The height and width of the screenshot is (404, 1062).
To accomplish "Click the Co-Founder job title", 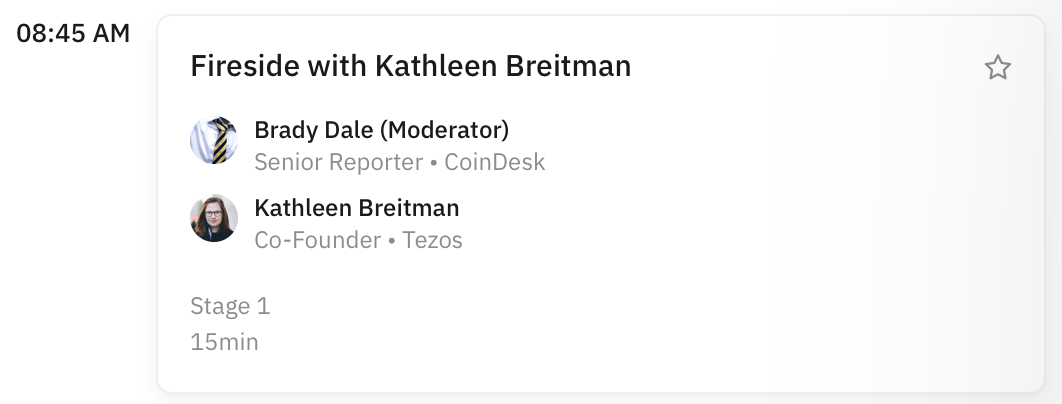I will click(317, 240).
